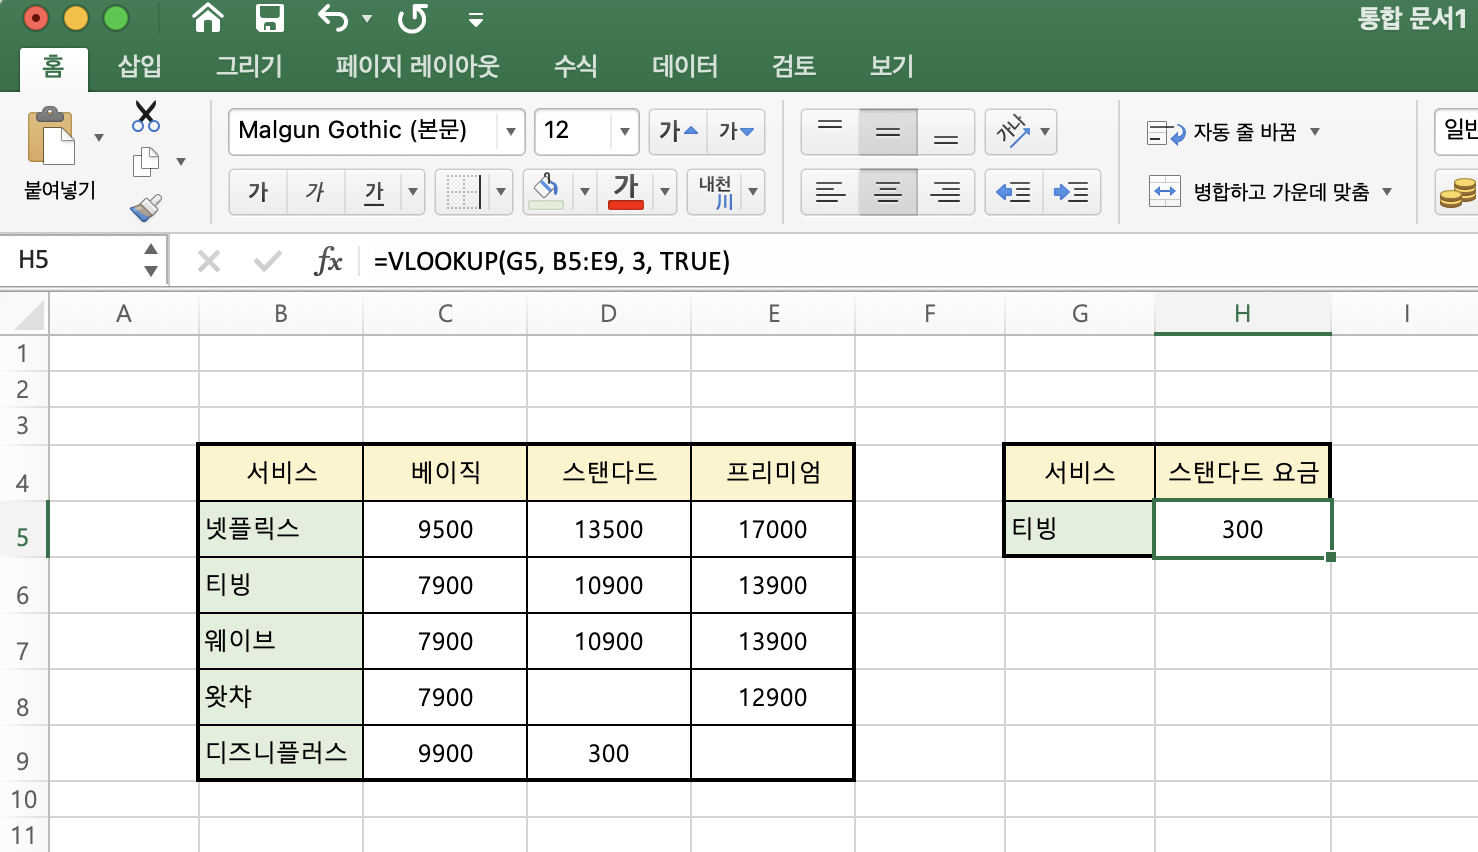Viewport: 1478px width, 852px height.
Task: Select the Format Painter brush
Action: 146,207
